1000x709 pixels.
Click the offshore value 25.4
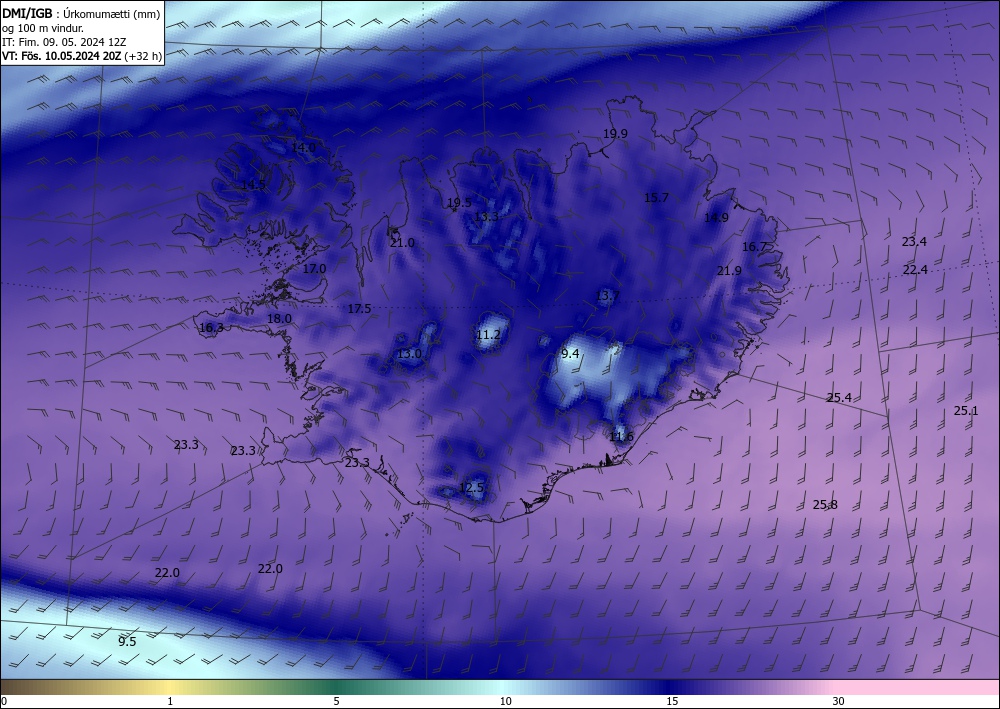[x=839, y=398]
